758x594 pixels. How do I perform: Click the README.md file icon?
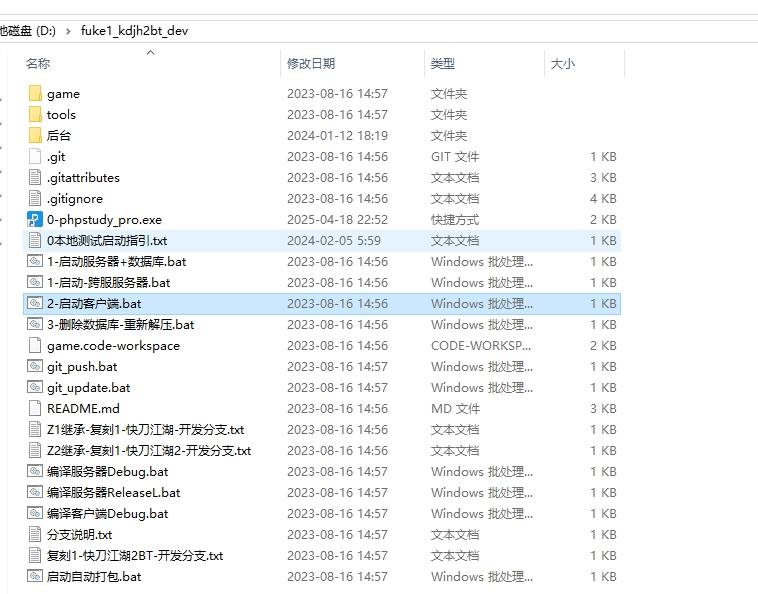coord(35,408)
